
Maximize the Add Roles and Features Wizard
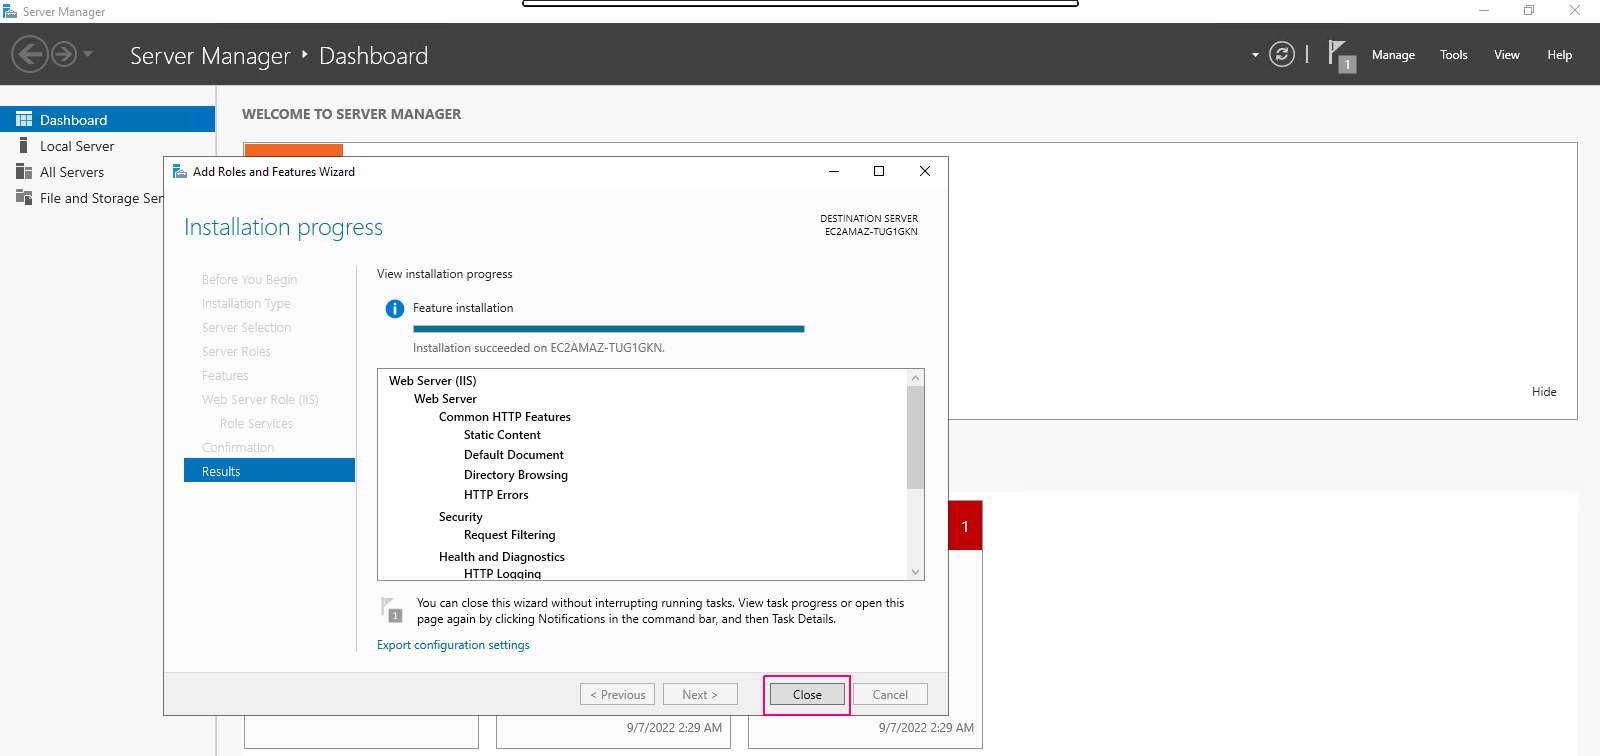pos(879,171)
